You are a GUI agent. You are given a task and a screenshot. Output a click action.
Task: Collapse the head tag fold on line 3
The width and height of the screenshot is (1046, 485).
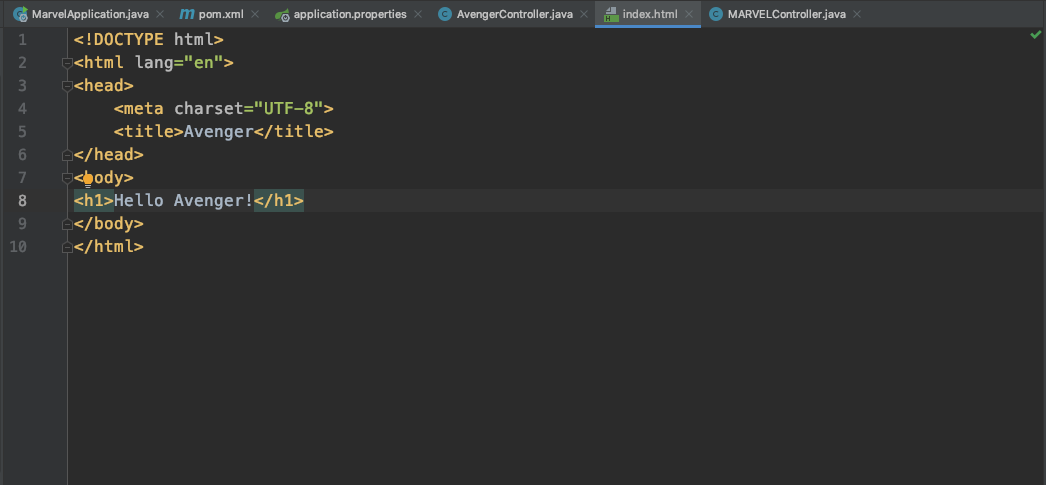tap(67, 86)
